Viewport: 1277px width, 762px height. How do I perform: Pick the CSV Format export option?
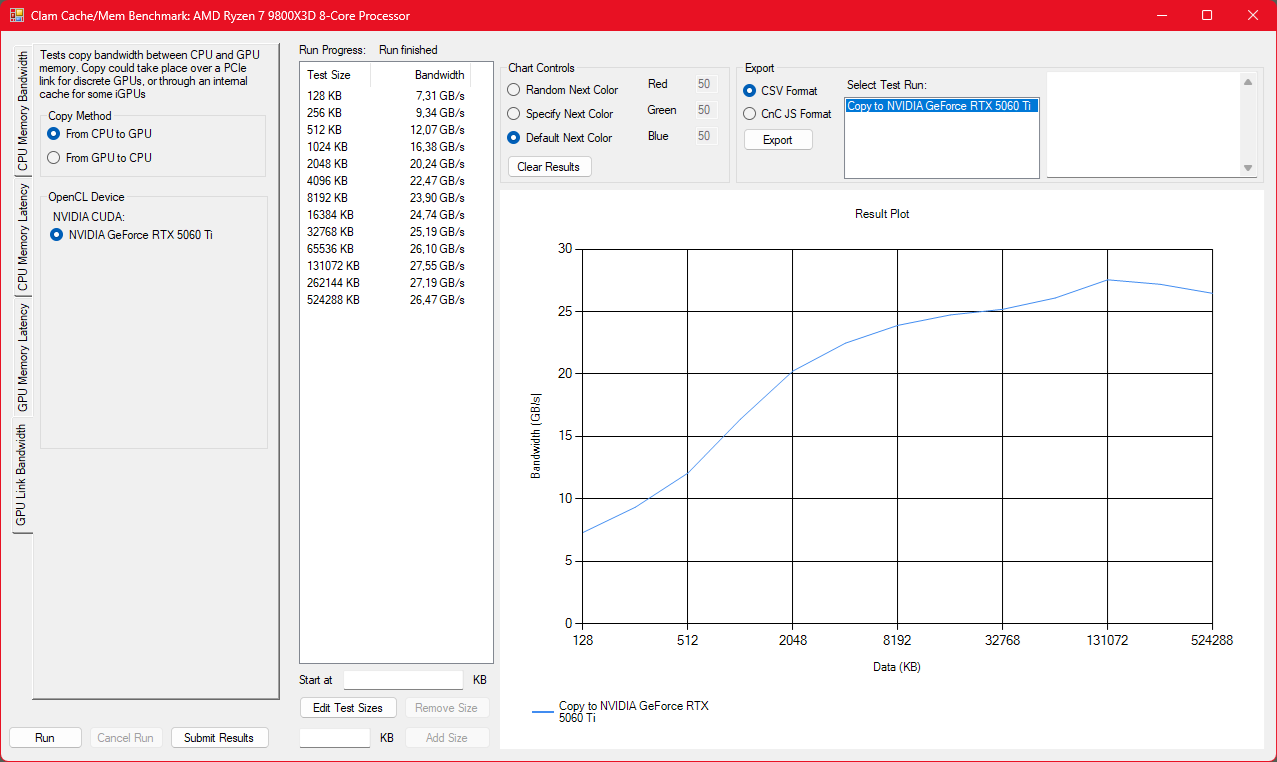(x=780, y=91)
